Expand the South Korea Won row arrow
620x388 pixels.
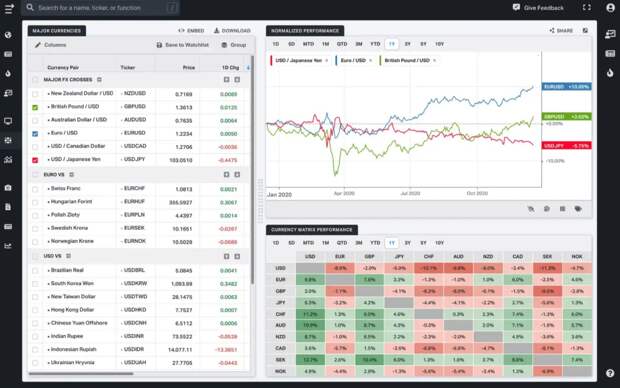tap(48, 284)
